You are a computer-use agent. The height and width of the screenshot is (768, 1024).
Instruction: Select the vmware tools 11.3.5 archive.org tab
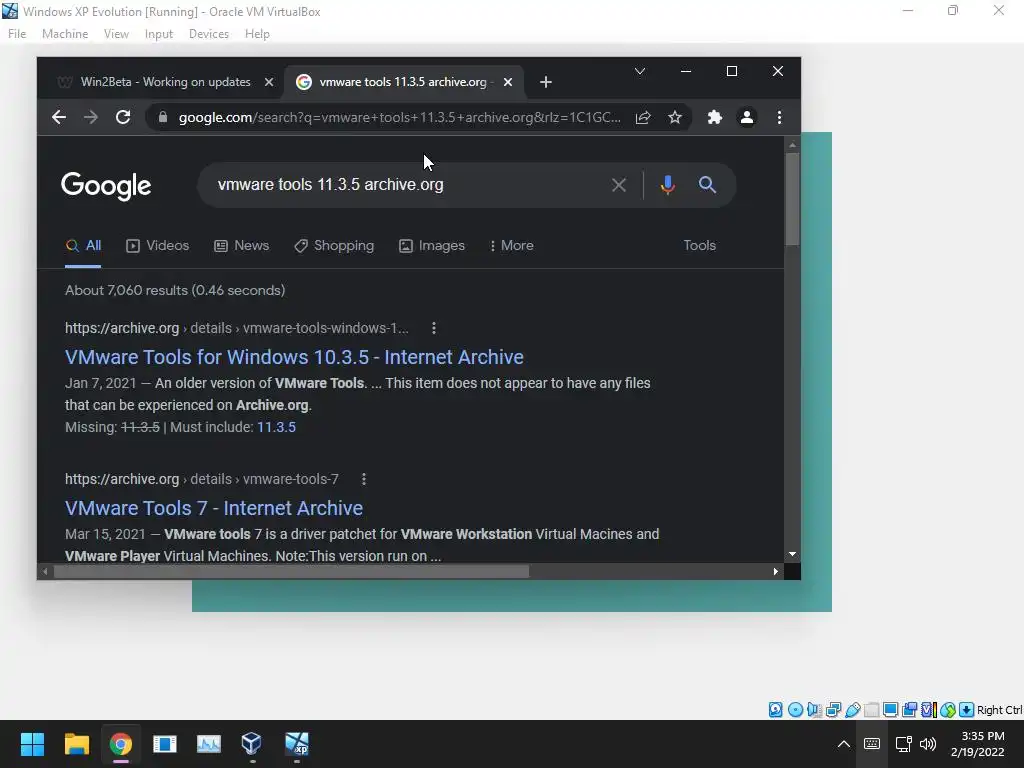403,82
